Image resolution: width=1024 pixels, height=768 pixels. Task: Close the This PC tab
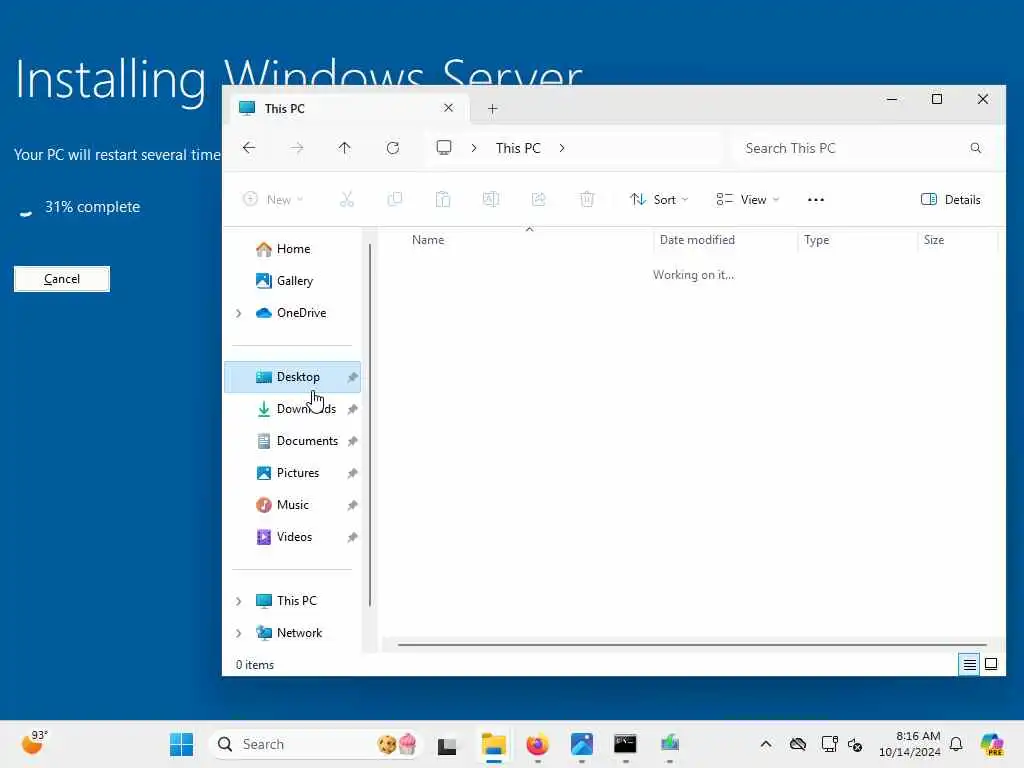pos(448,108)
